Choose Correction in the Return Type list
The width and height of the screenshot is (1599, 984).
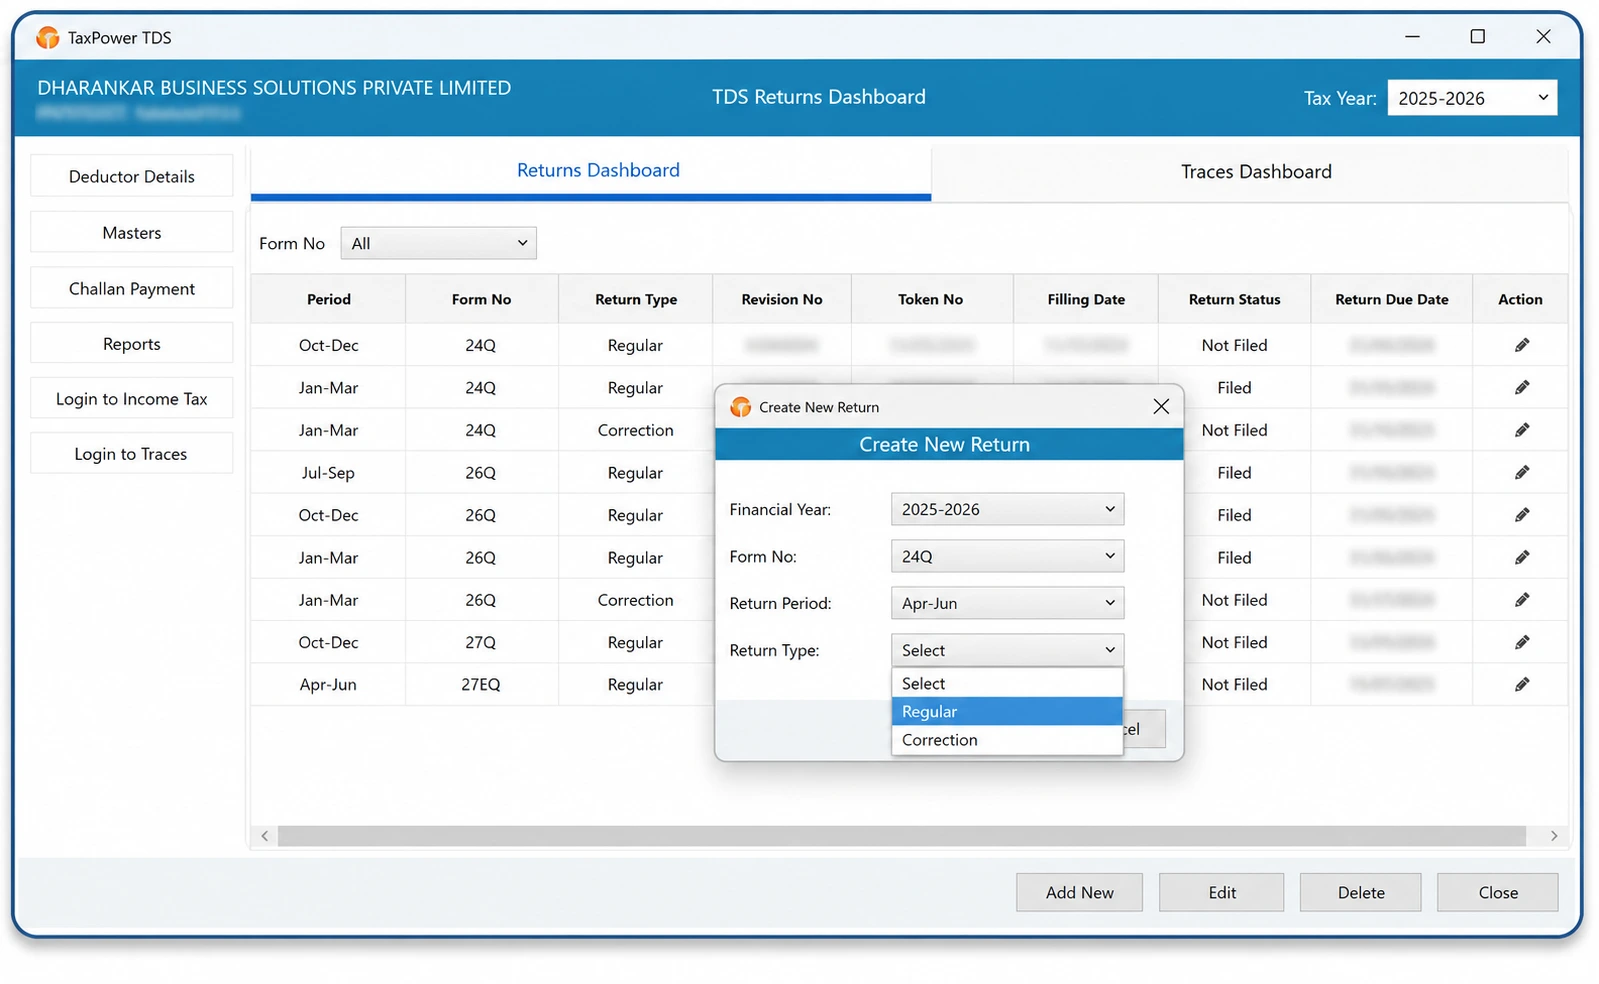coord(1007,740)
